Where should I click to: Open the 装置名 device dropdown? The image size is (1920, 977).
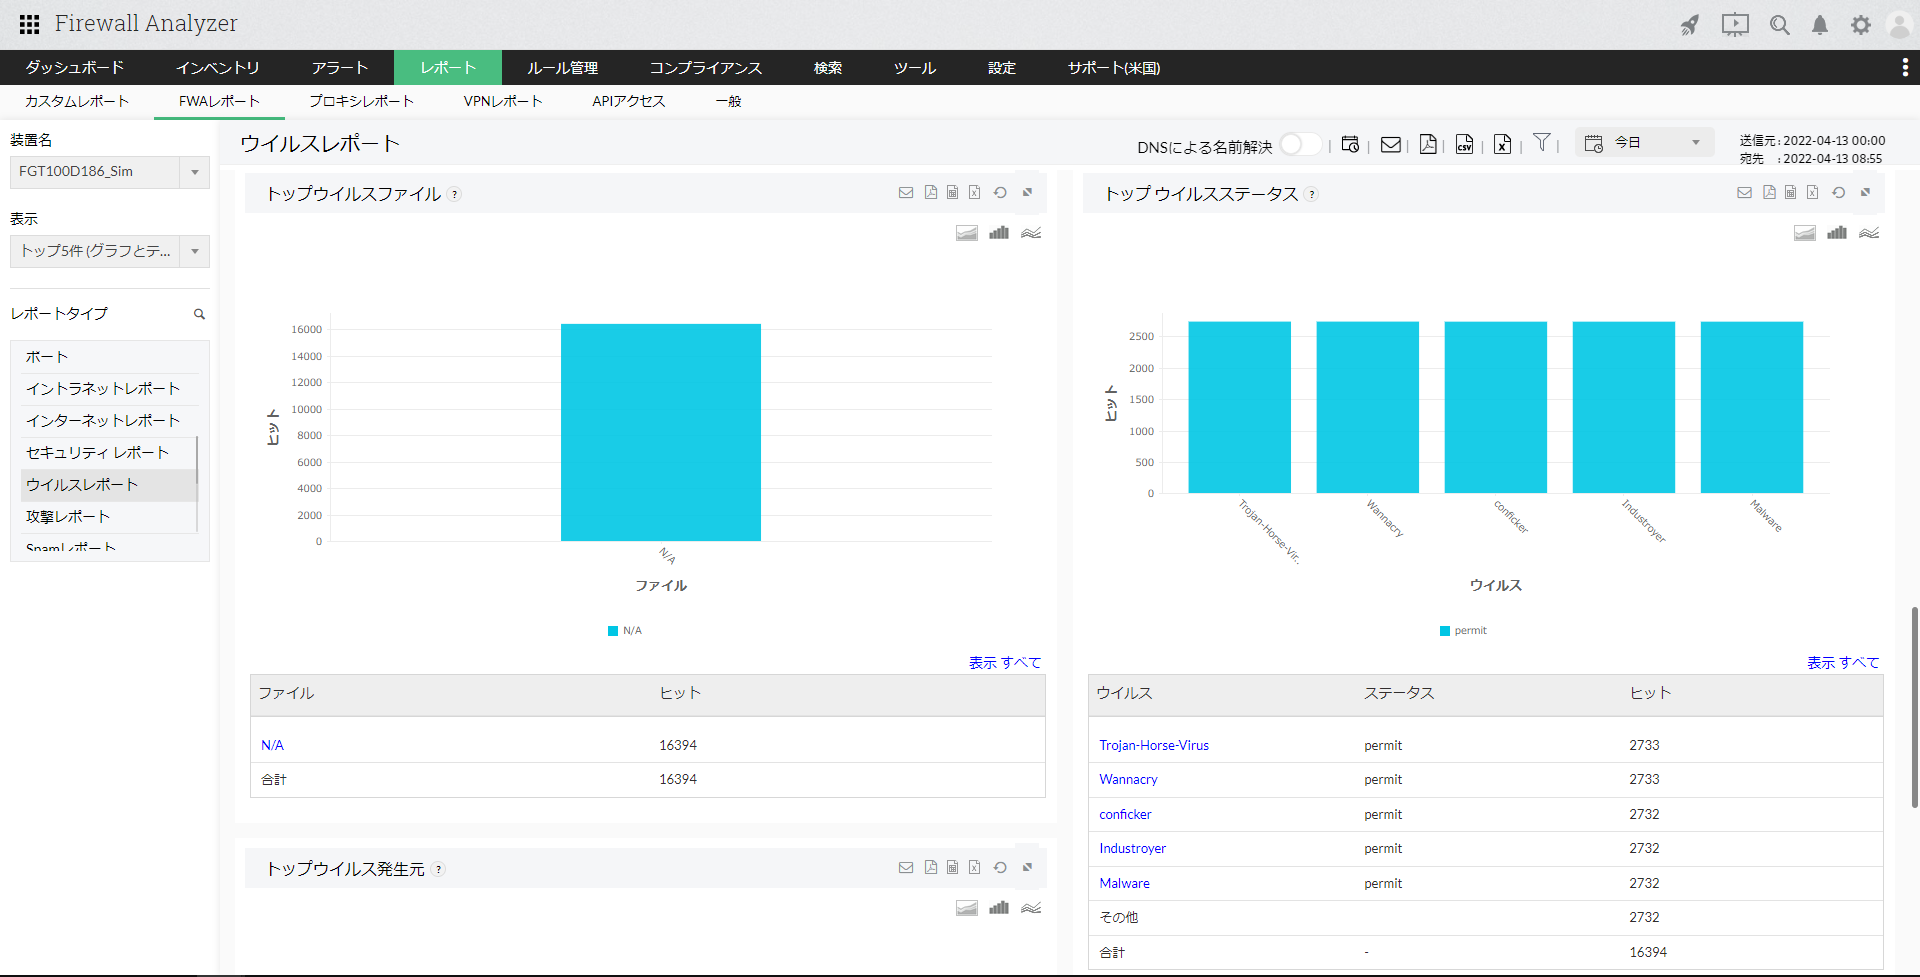pyautogui.click(x=194, y=172)
